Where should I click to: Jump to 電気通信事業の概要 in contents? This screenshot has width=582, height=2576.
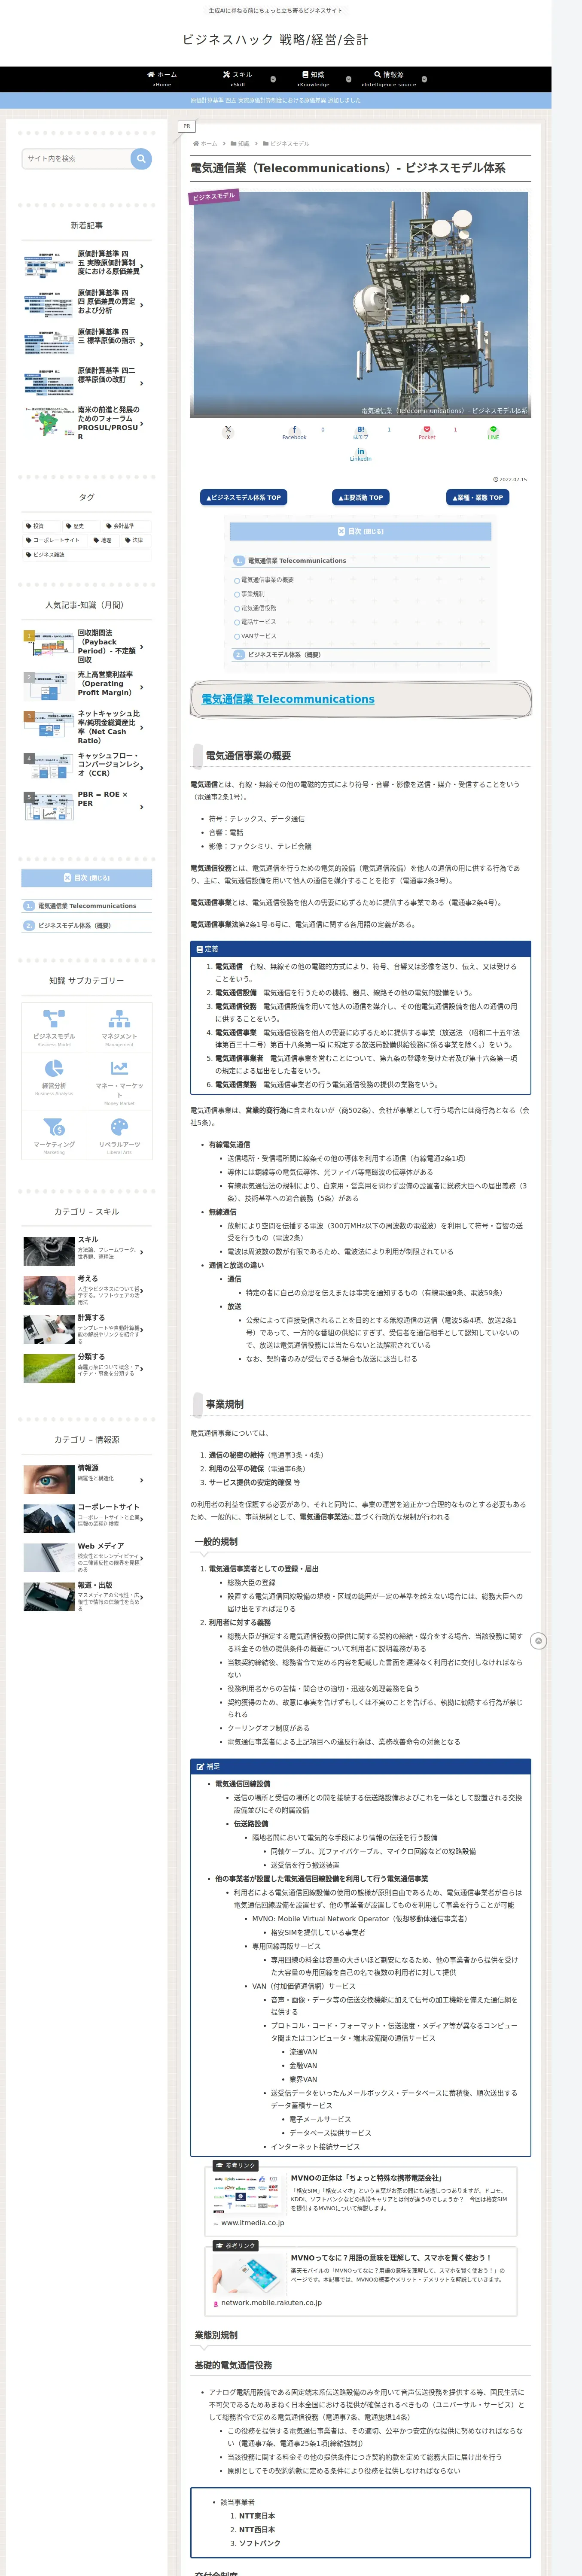coord(267,580)
